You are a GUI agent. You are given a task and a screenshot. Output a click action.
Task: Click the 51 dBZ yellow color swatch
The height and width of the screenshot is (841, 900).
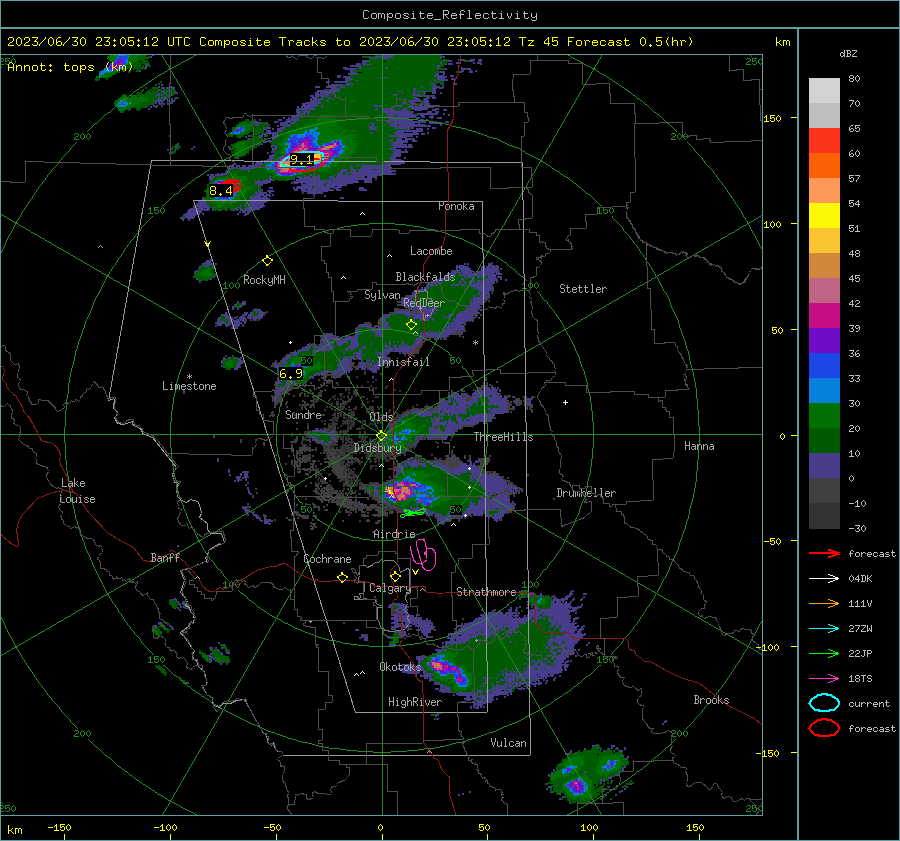[824, 215]
